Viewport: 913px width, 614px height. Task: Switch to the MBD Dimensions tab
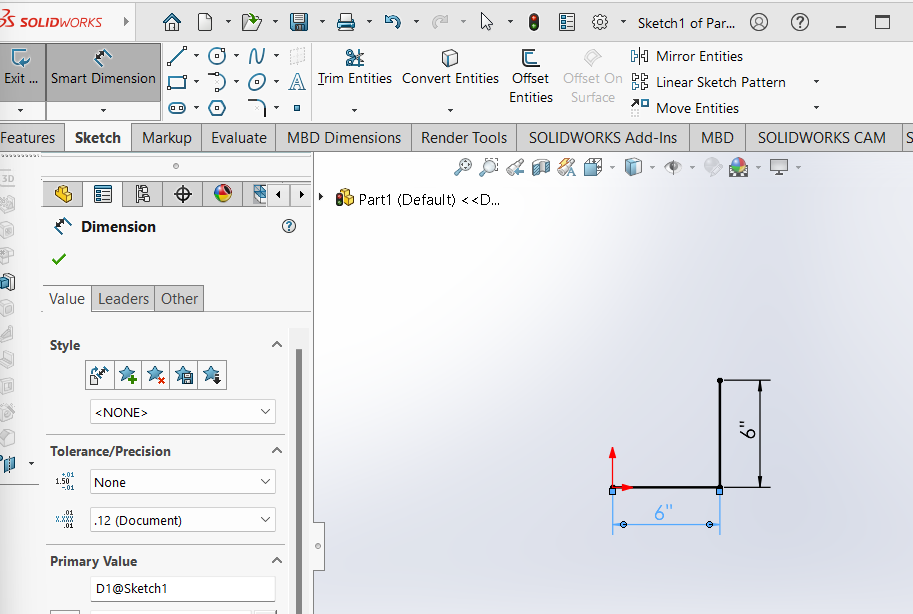344,138
